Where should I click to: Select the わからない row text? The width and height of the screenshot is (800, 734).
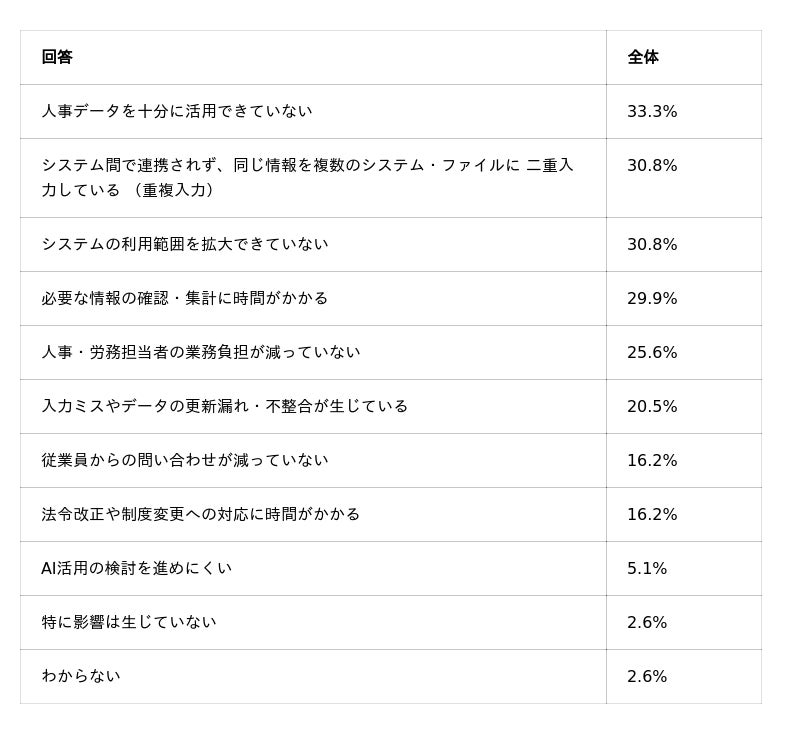tap(81, 676)
